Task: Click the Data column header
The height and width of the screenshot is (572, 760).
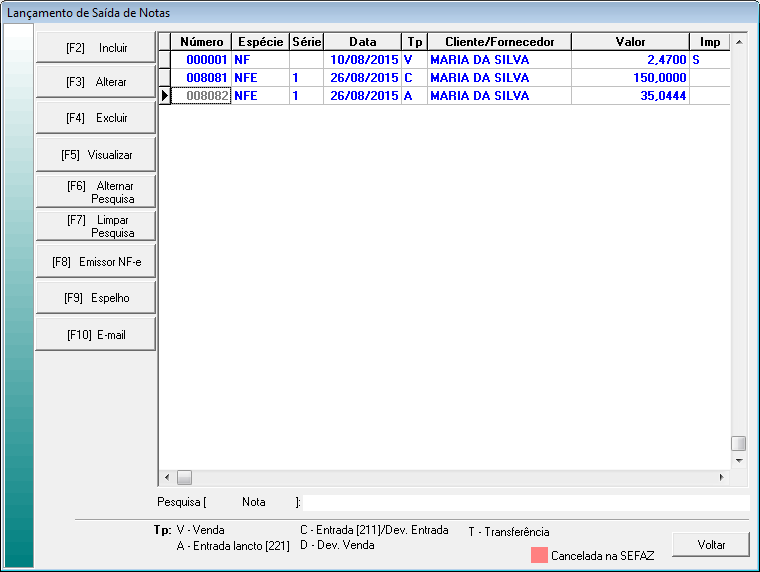Action: click(363, 42)
